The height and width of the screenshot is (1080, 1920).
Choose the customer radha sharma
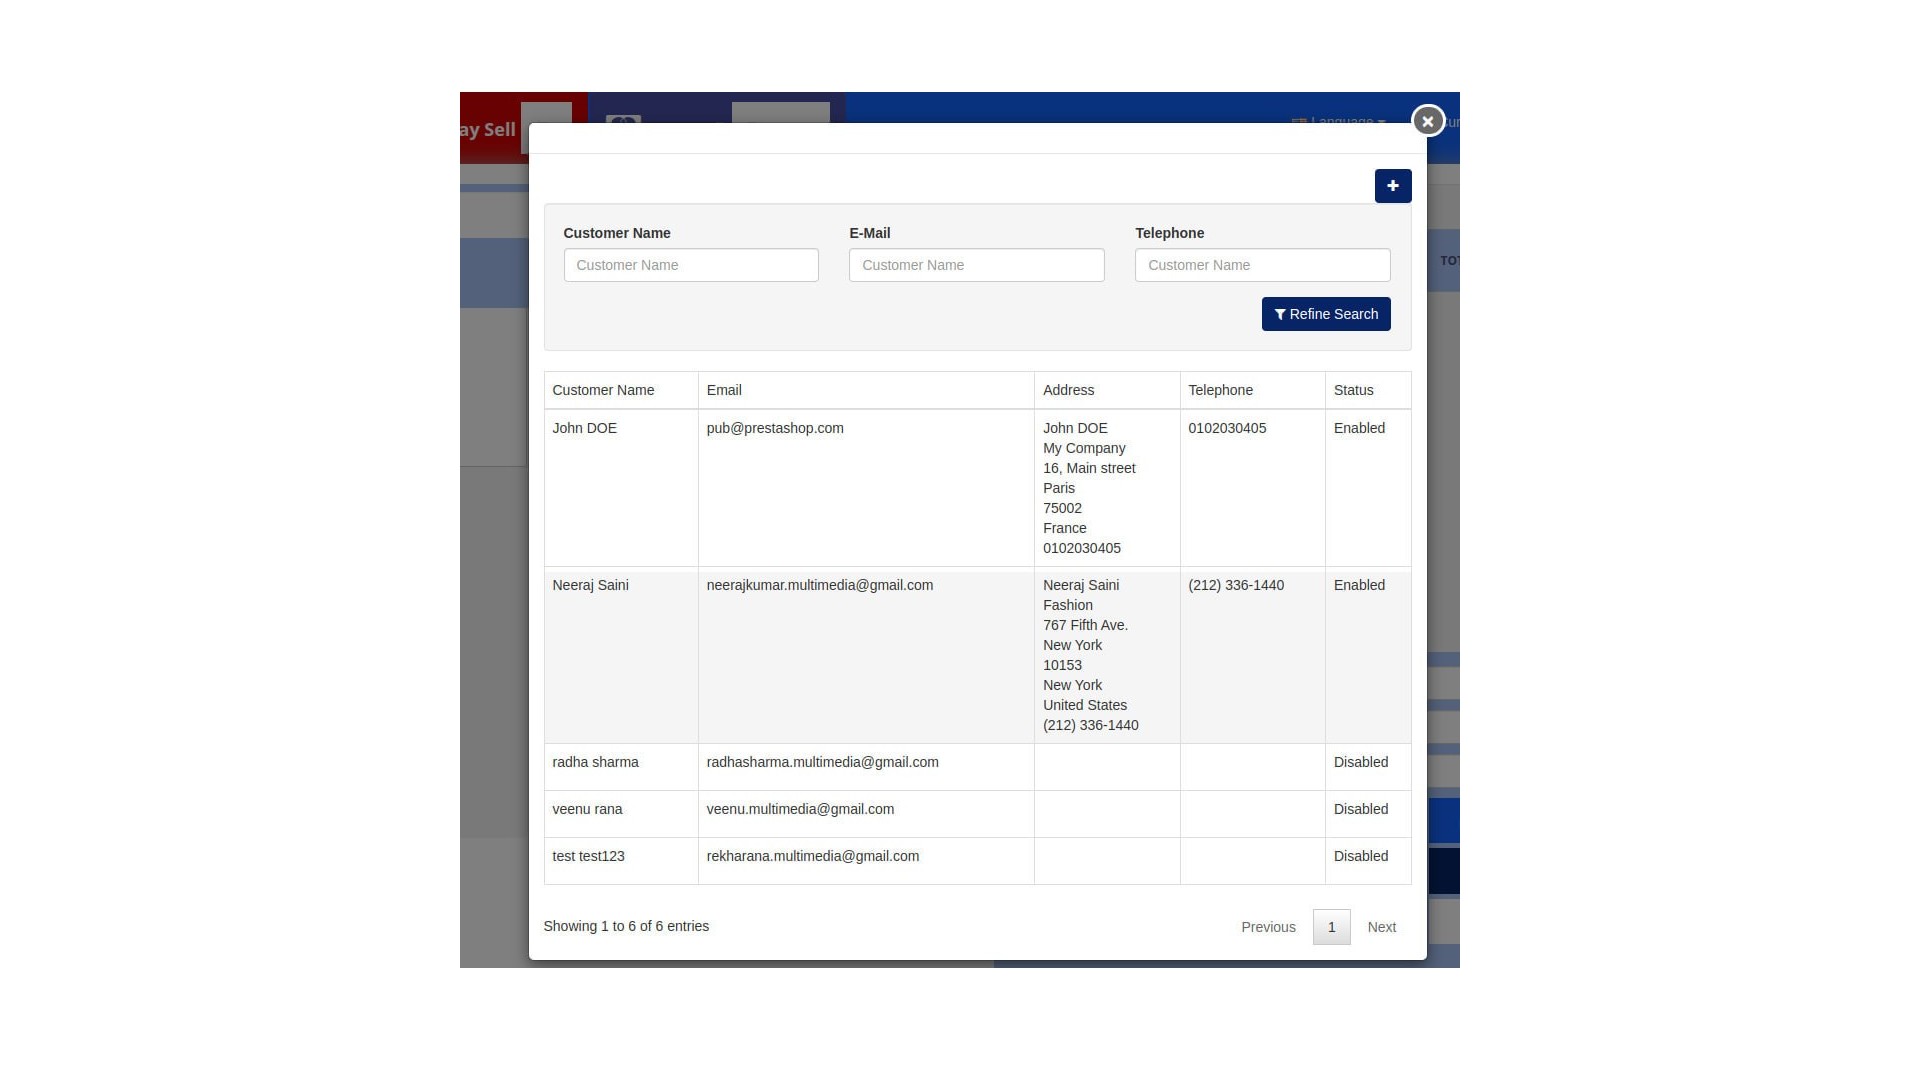pos(595,762)
